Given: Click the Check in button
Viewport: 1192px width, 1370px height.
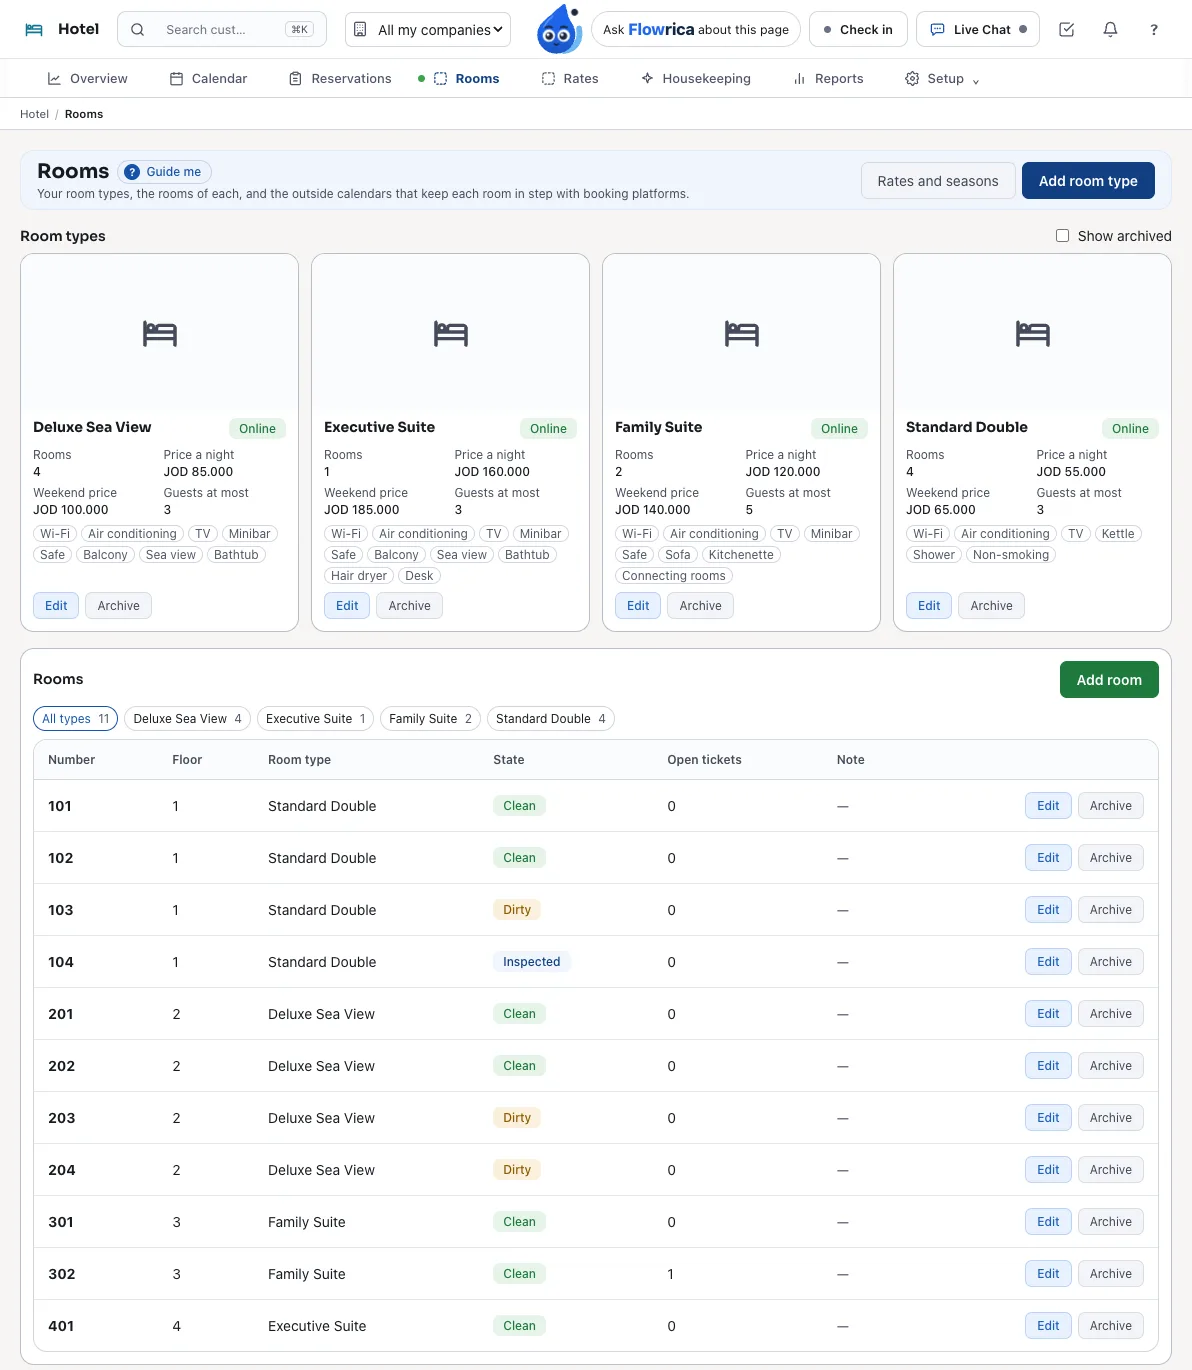Looking at the screenshot, I should [x=858, y=30].
